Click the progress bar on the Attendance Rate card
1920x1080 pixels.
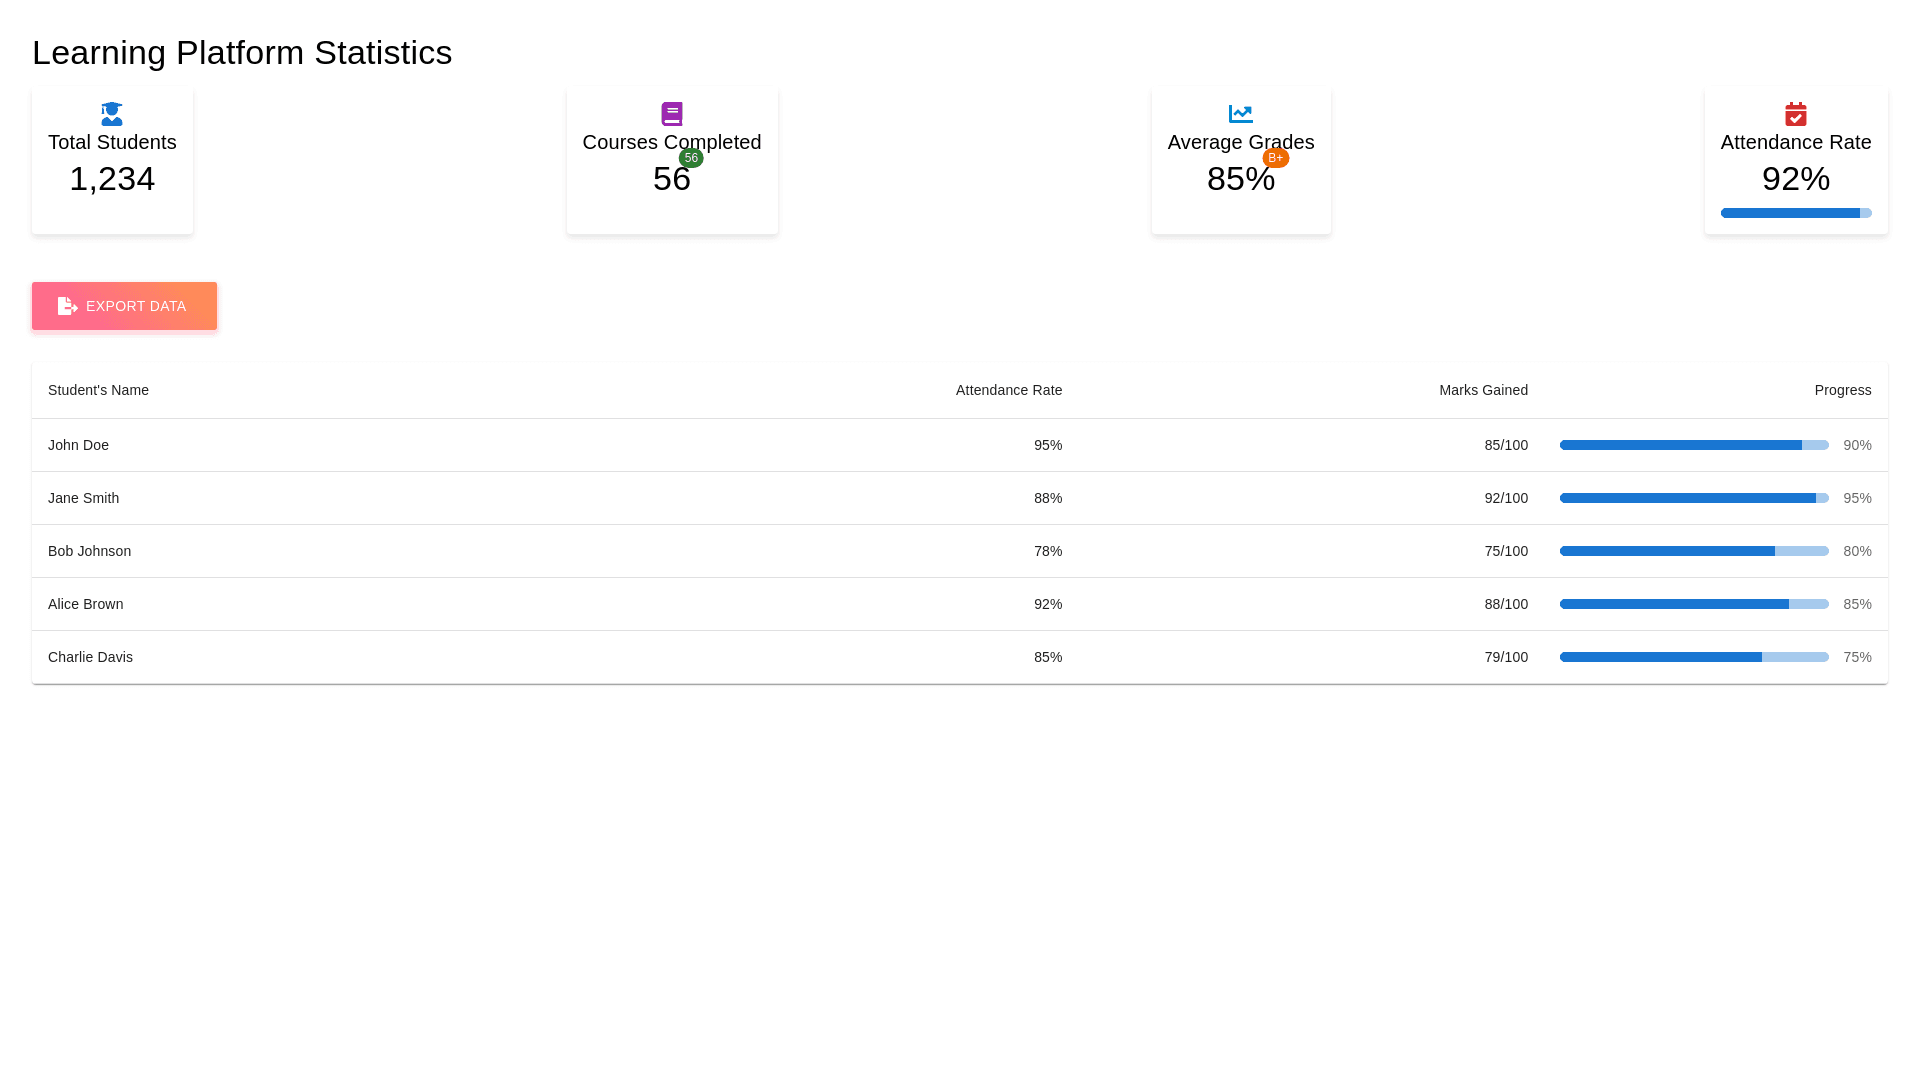(x=1795, y=213)
